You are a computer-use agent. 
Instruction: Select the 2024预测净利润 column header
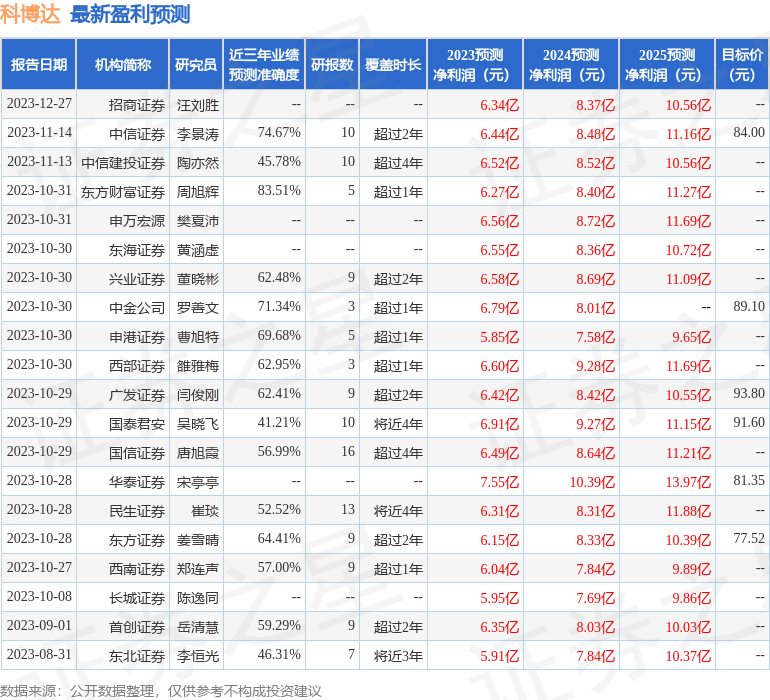571,64
